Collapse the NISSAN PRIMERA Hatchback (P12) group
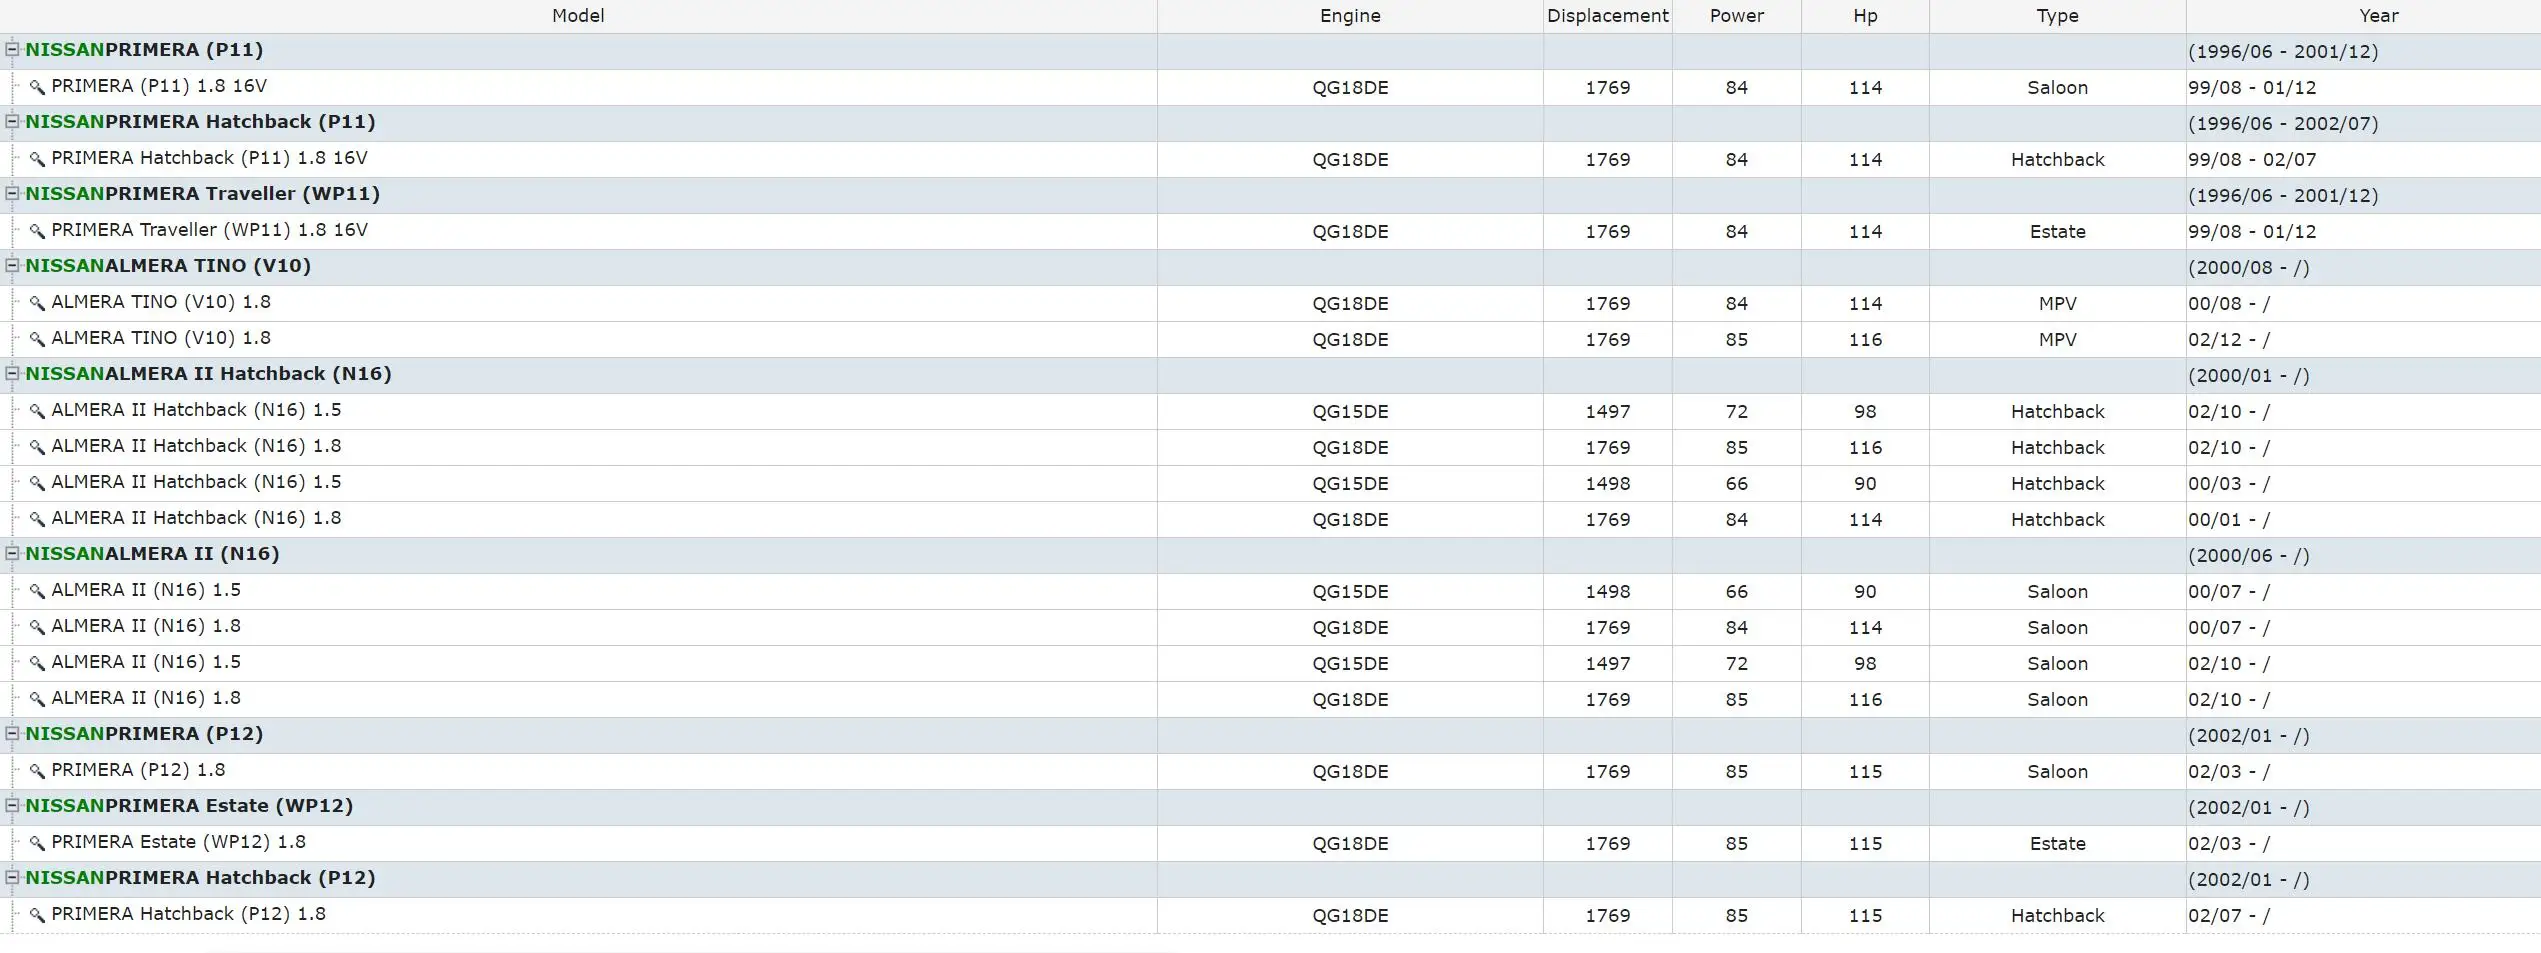Screen dimensions: 2541x953 point(12,877)
